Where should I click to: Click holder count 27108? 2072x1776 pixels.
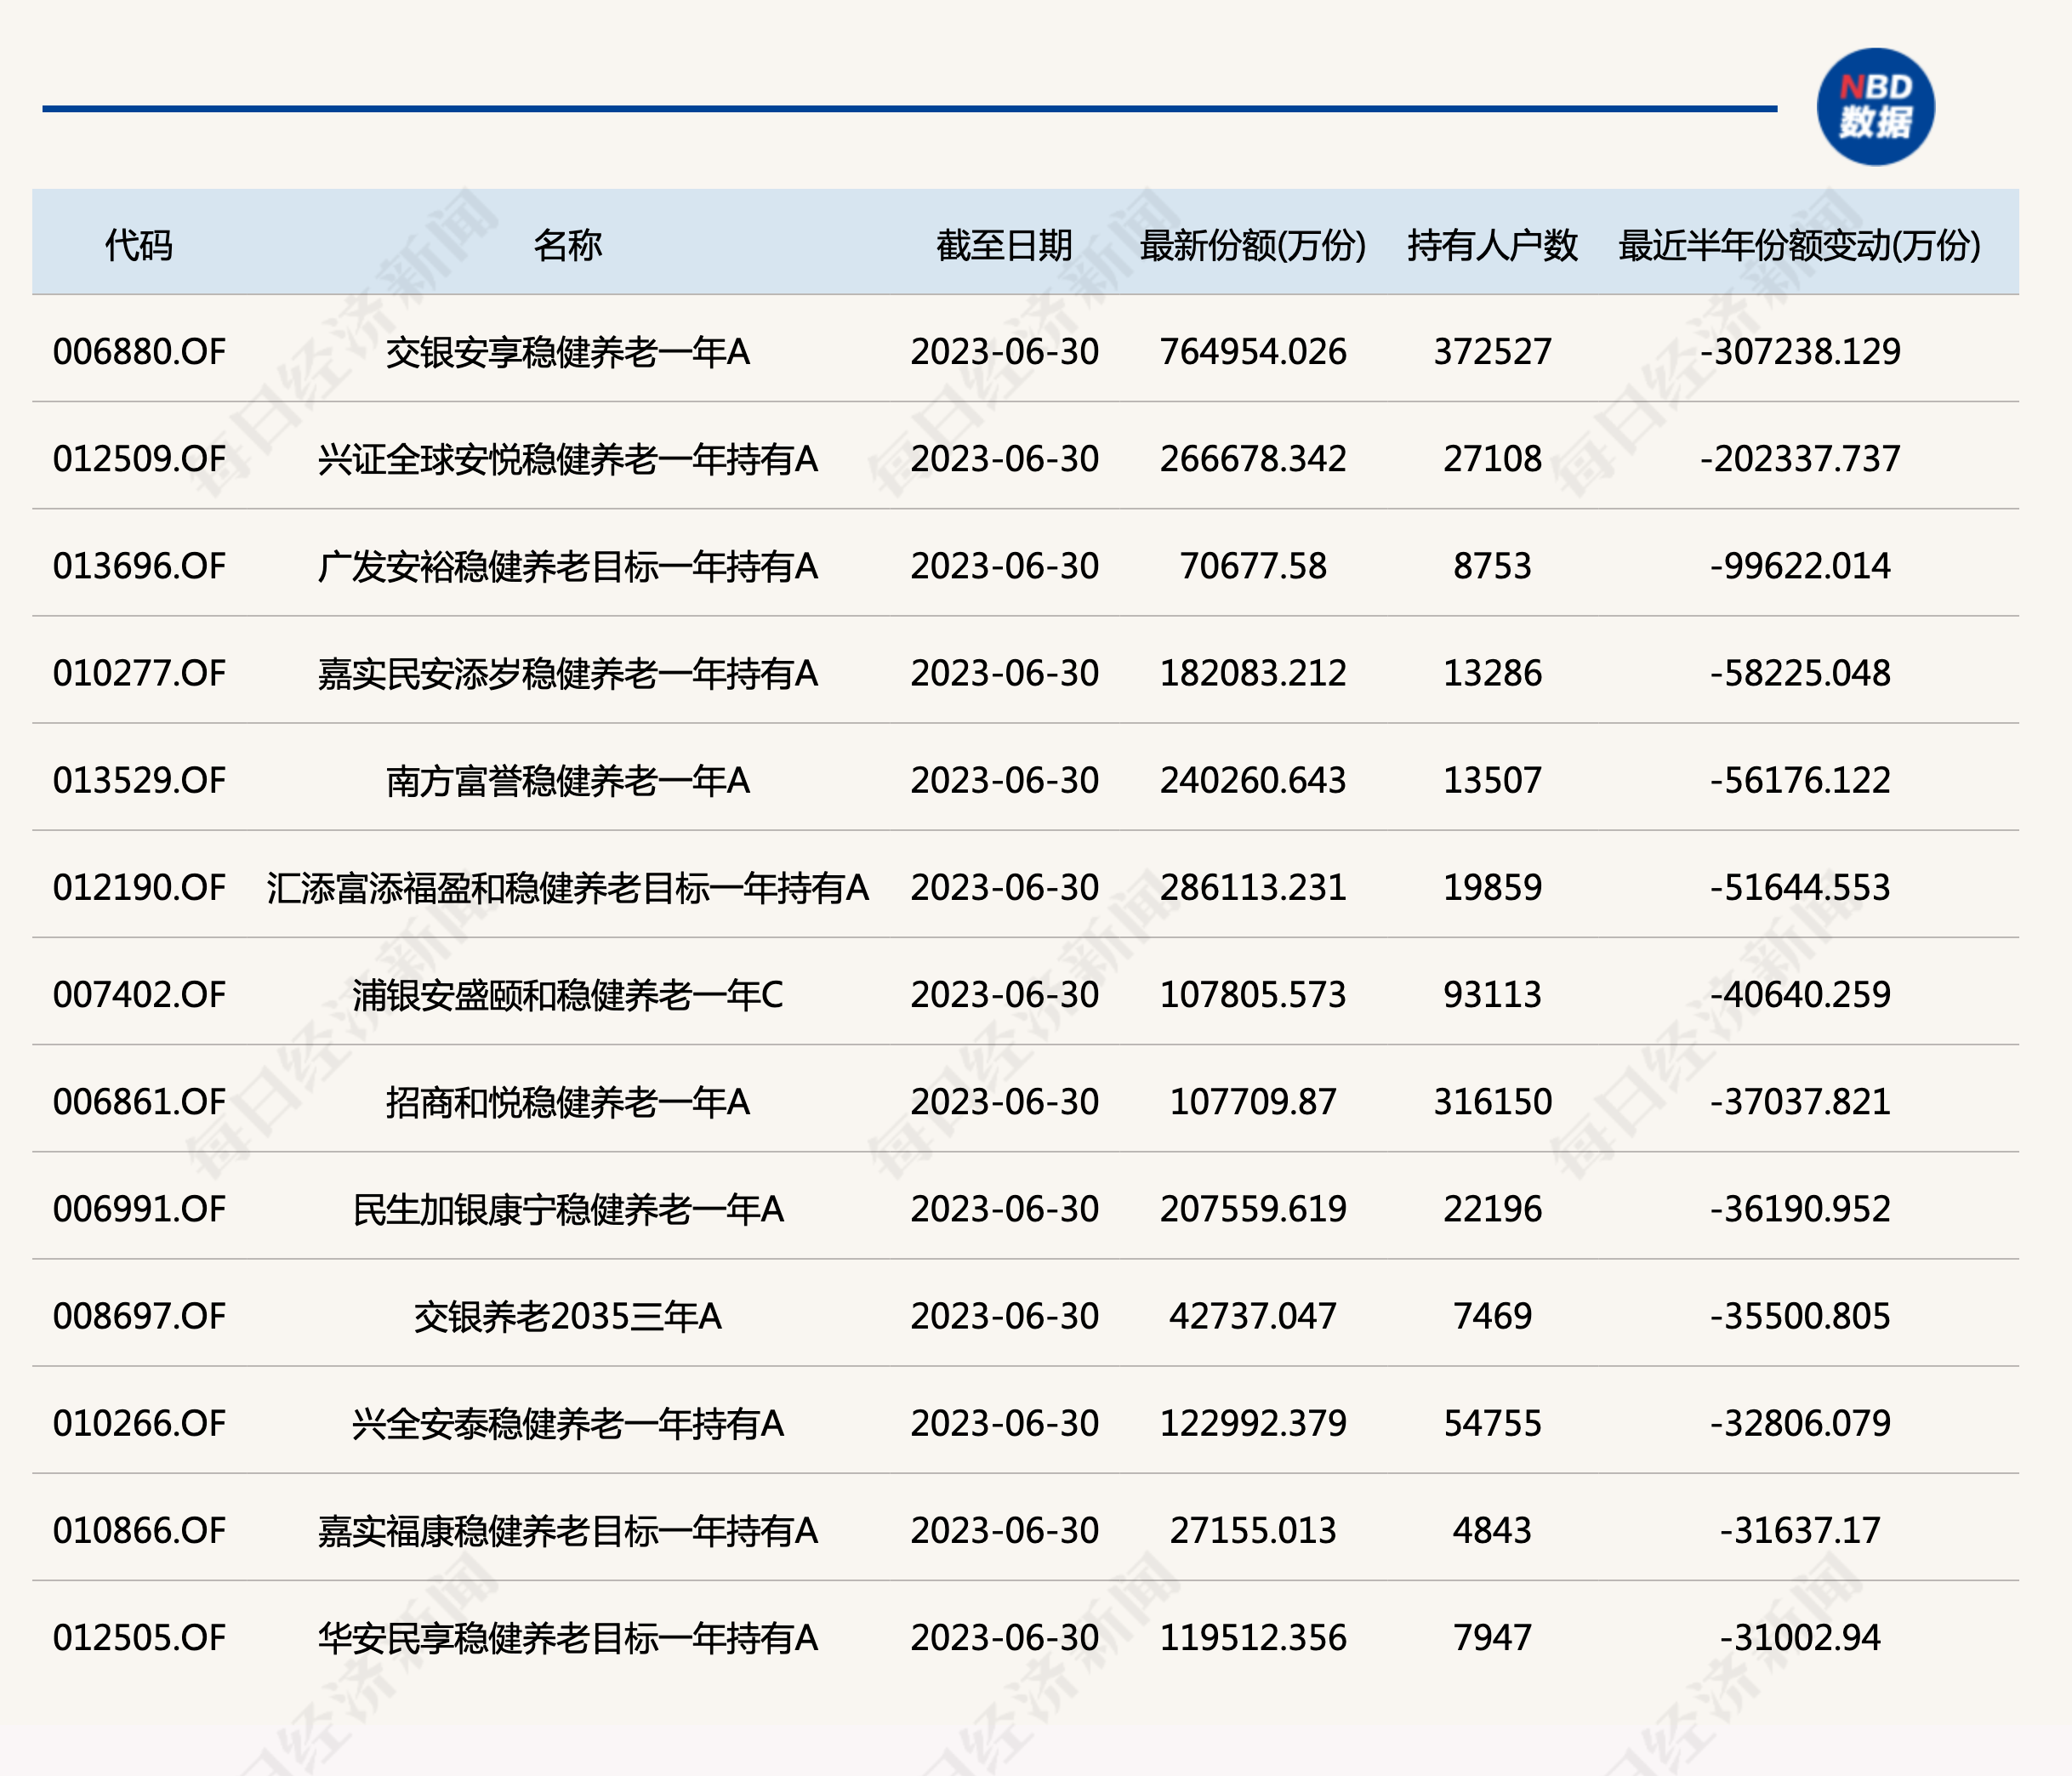click(1492, 459)
